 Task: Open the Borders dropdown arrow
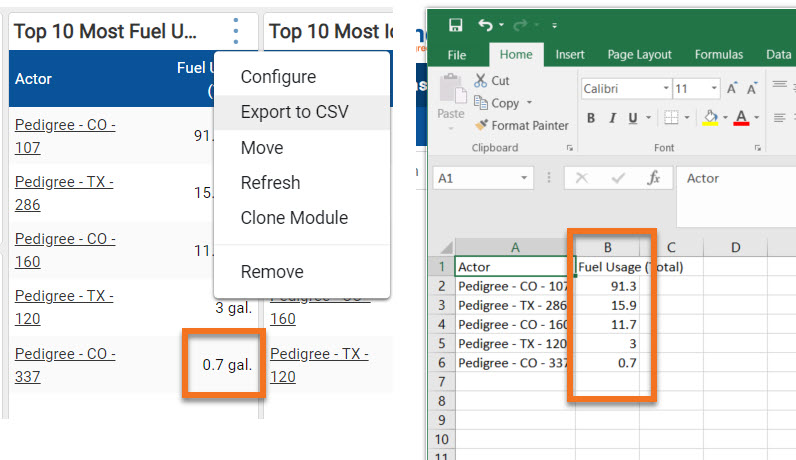687,118
